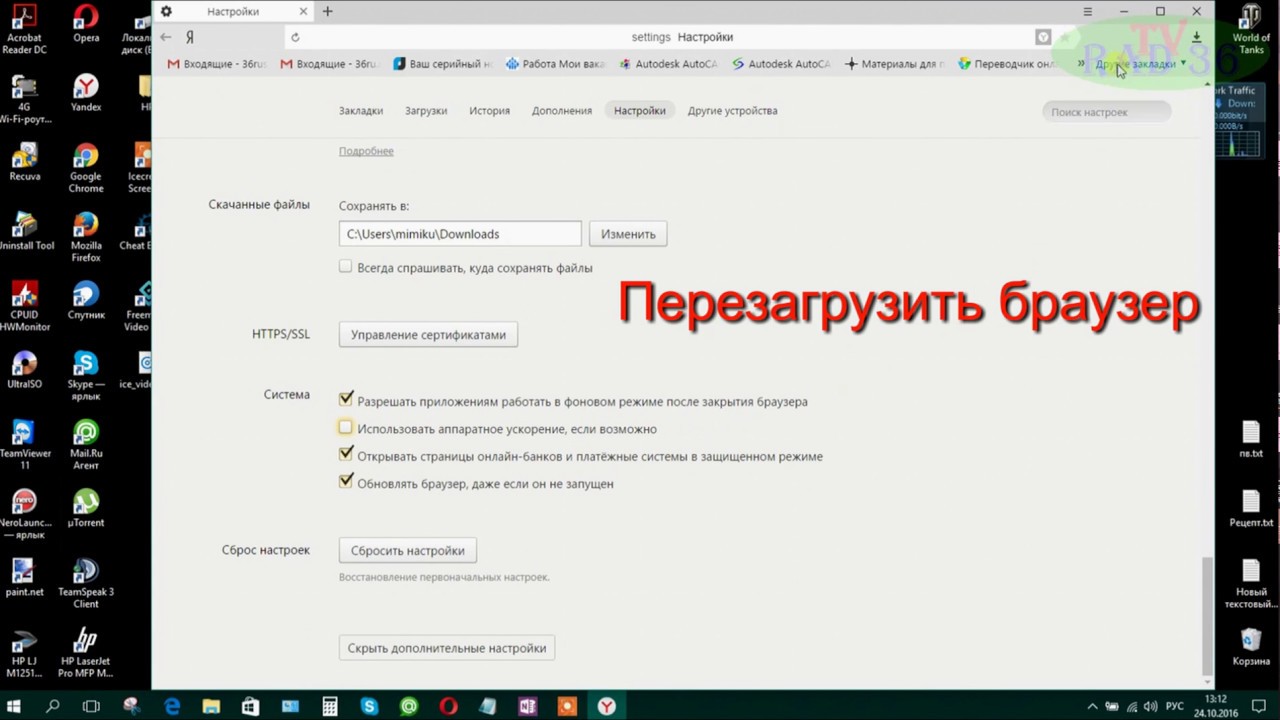Click the Изменить download folder button
The width and height of the screenshot is (1280, 720).
[628, 234]
